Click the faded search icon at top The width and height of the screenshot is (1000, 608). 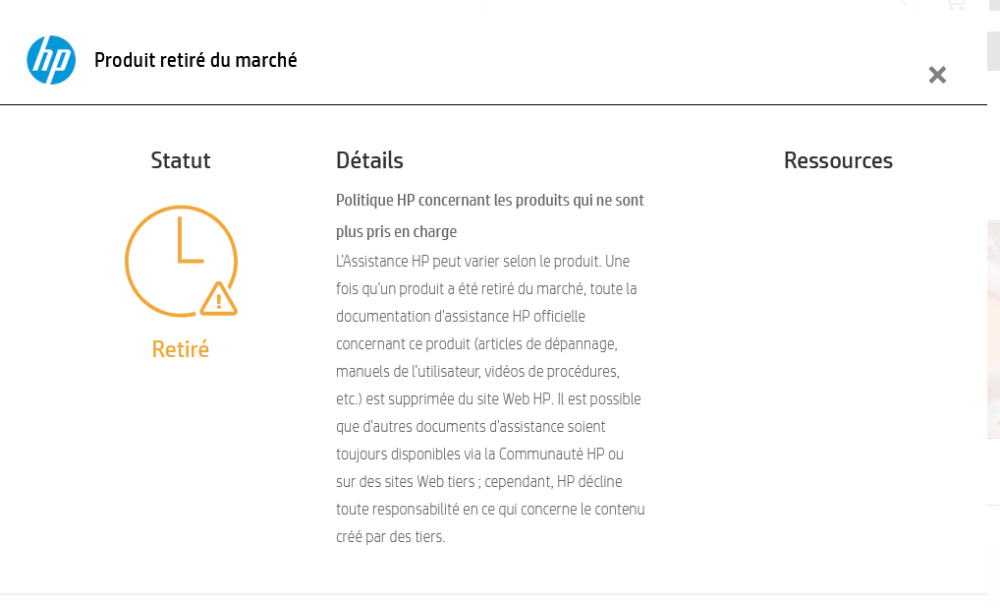click(x=901, y=3)
